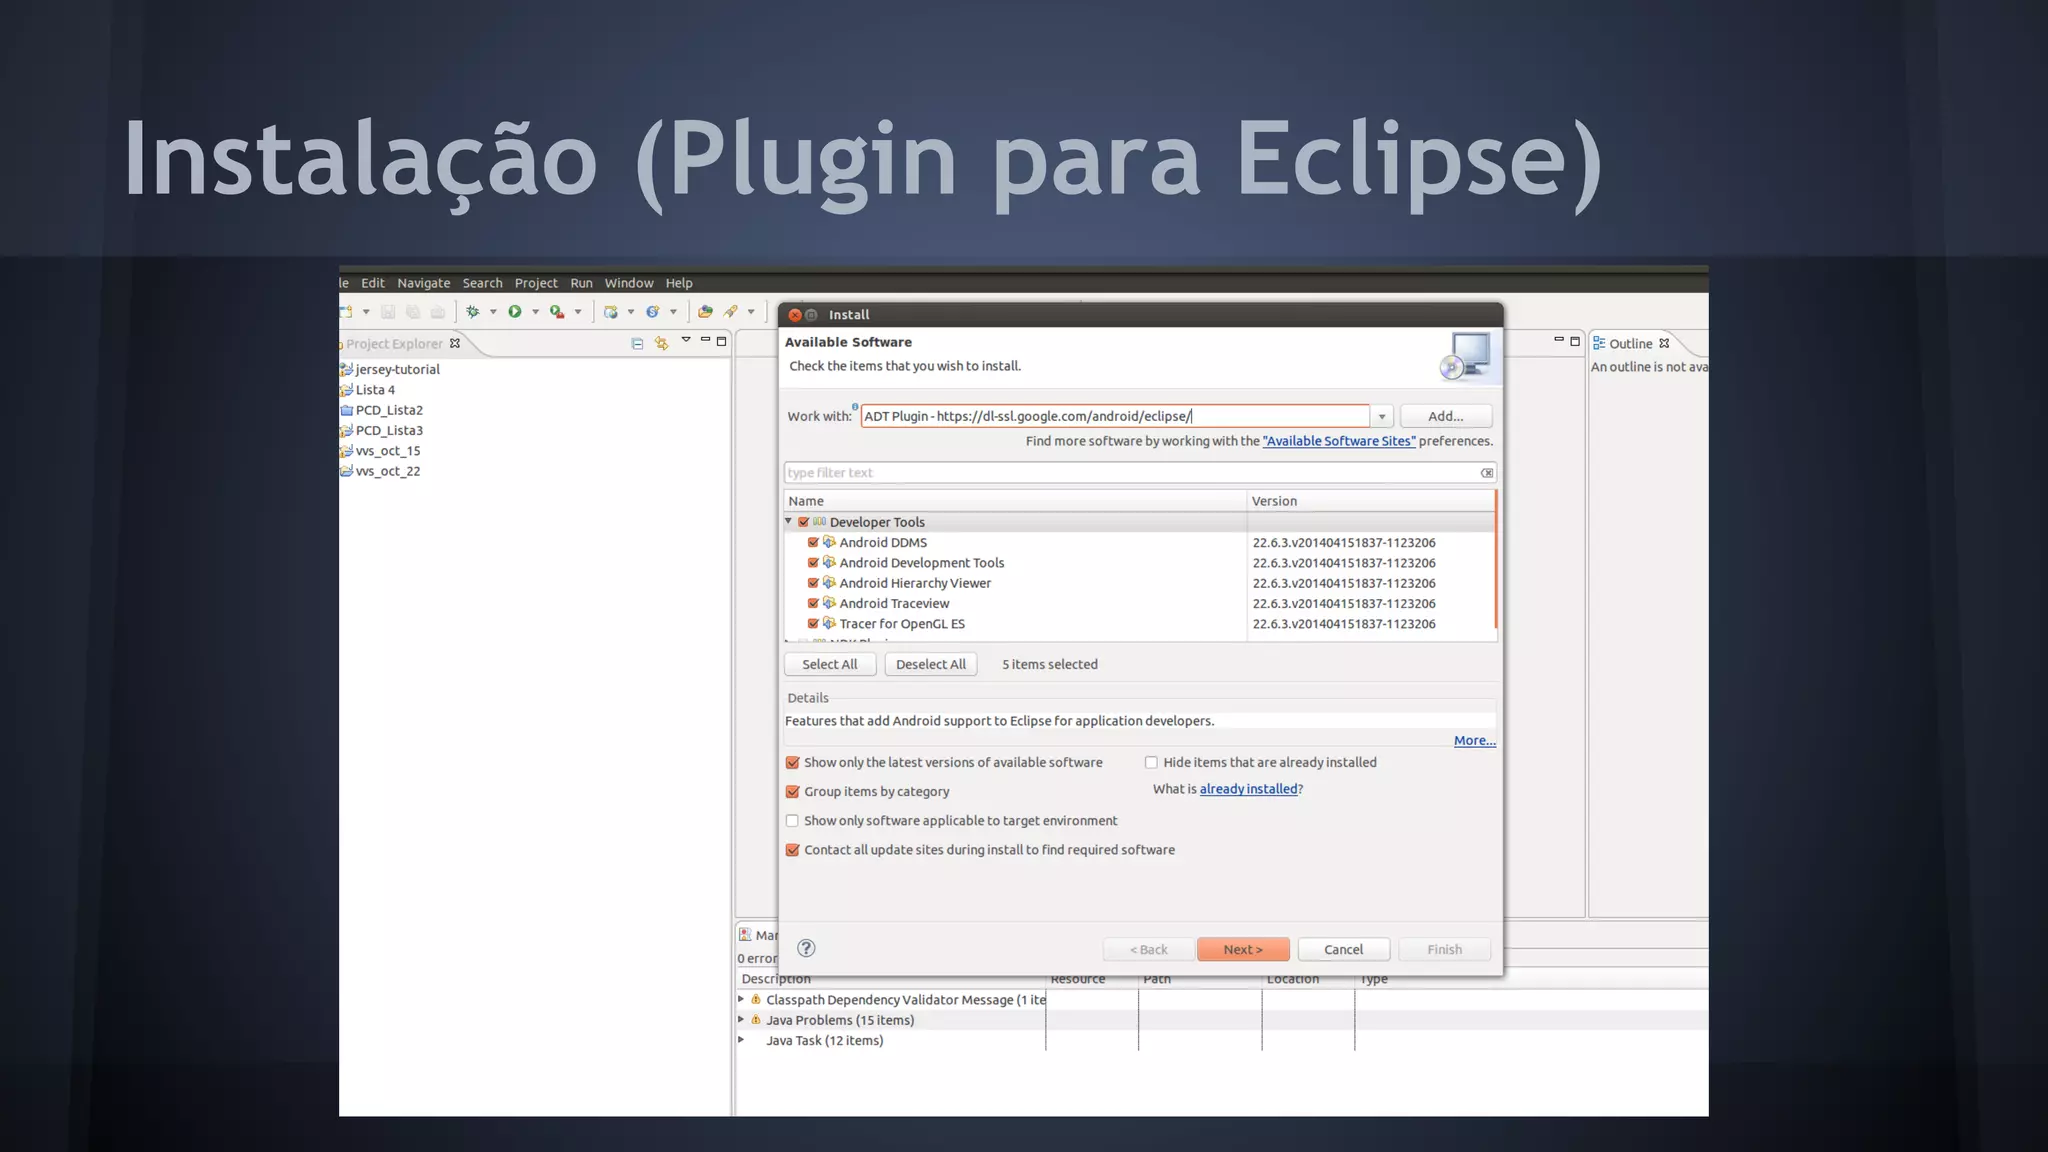Image resolution: width=2048 pixels, height=1152 pixels.
Task: Click the Tracer for OpenGL ES feature icon
Action: pos(829,623)
